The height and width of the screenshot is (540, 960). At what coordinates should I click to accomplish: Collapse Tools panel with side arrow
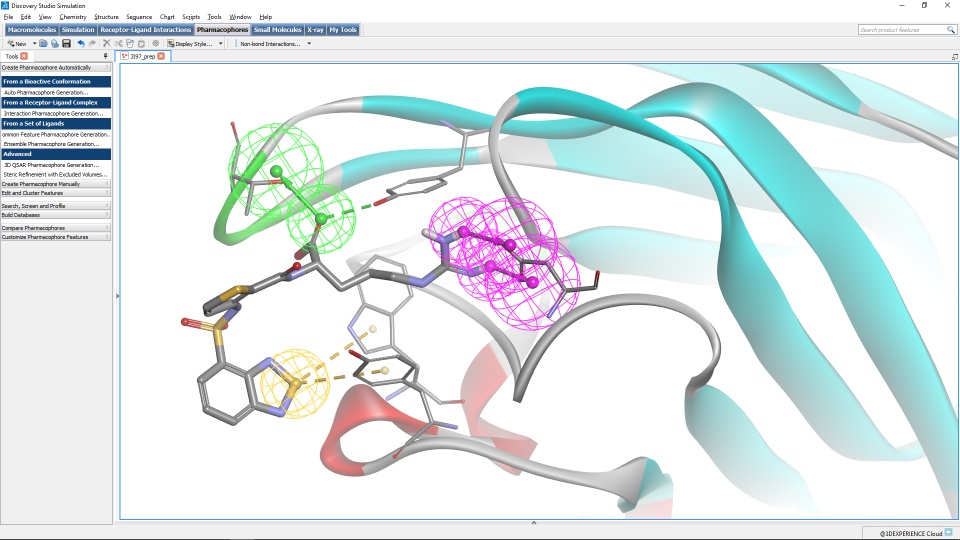(117, 296)
